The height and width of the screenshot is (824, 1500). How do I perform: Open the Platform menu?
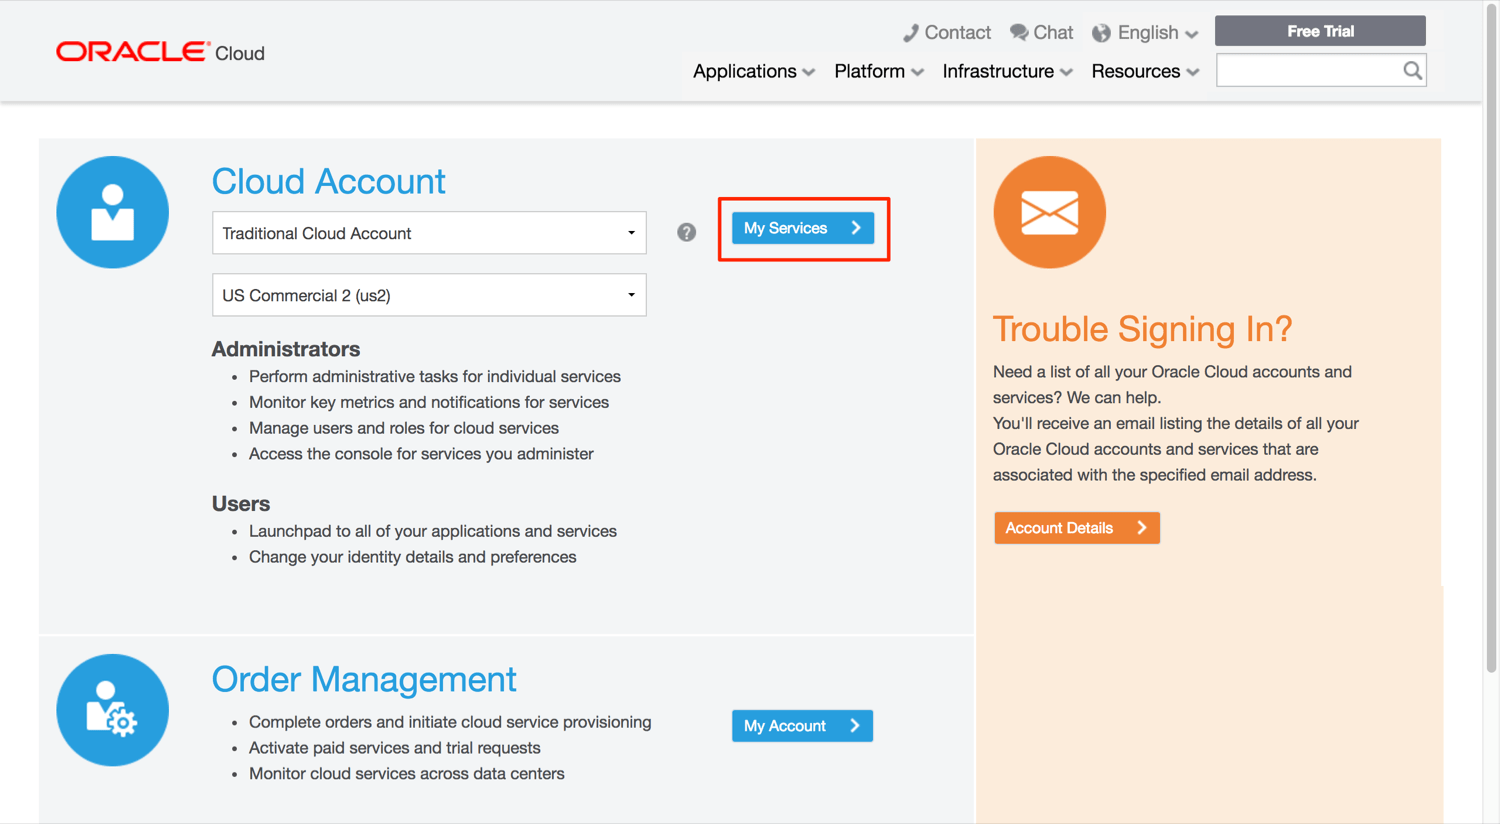tap(879, 71)
